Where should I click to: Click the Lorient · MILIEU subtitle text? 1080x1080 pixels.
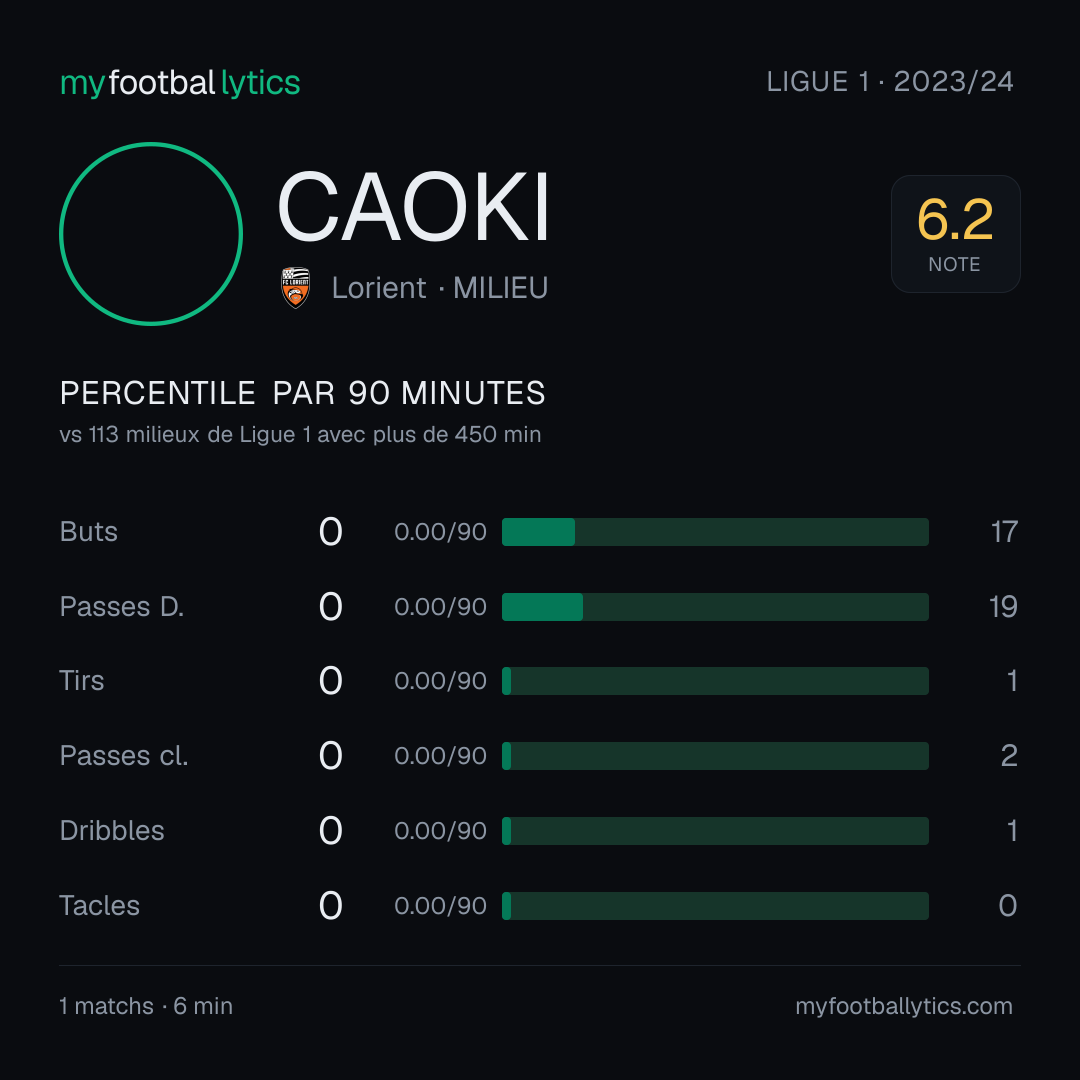point(439,288)
